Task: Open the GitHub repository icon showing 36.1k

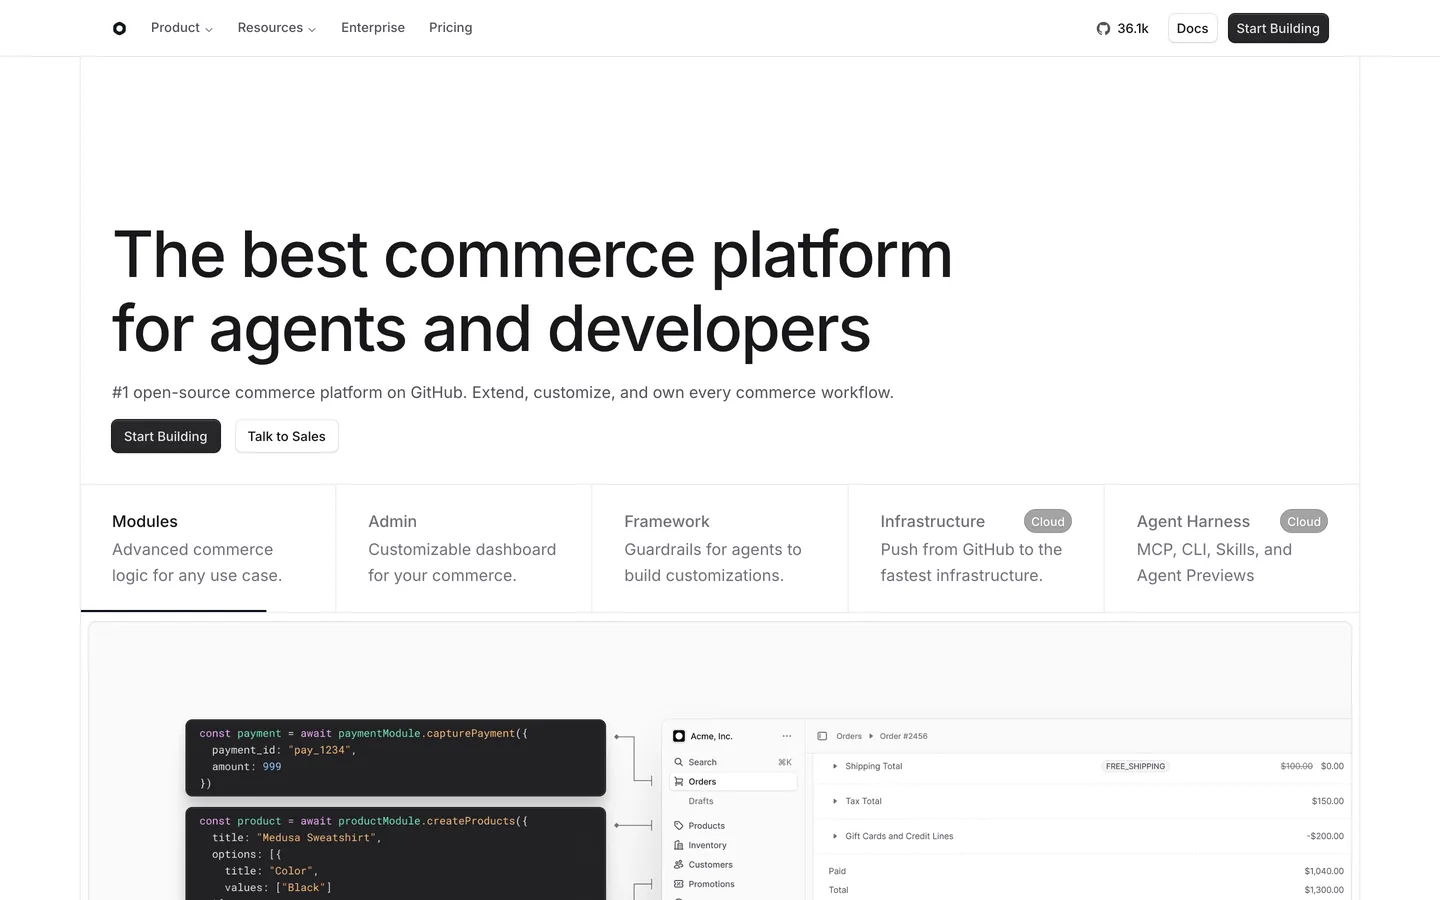Action: pyautogui.click(x=1103, y=28)
